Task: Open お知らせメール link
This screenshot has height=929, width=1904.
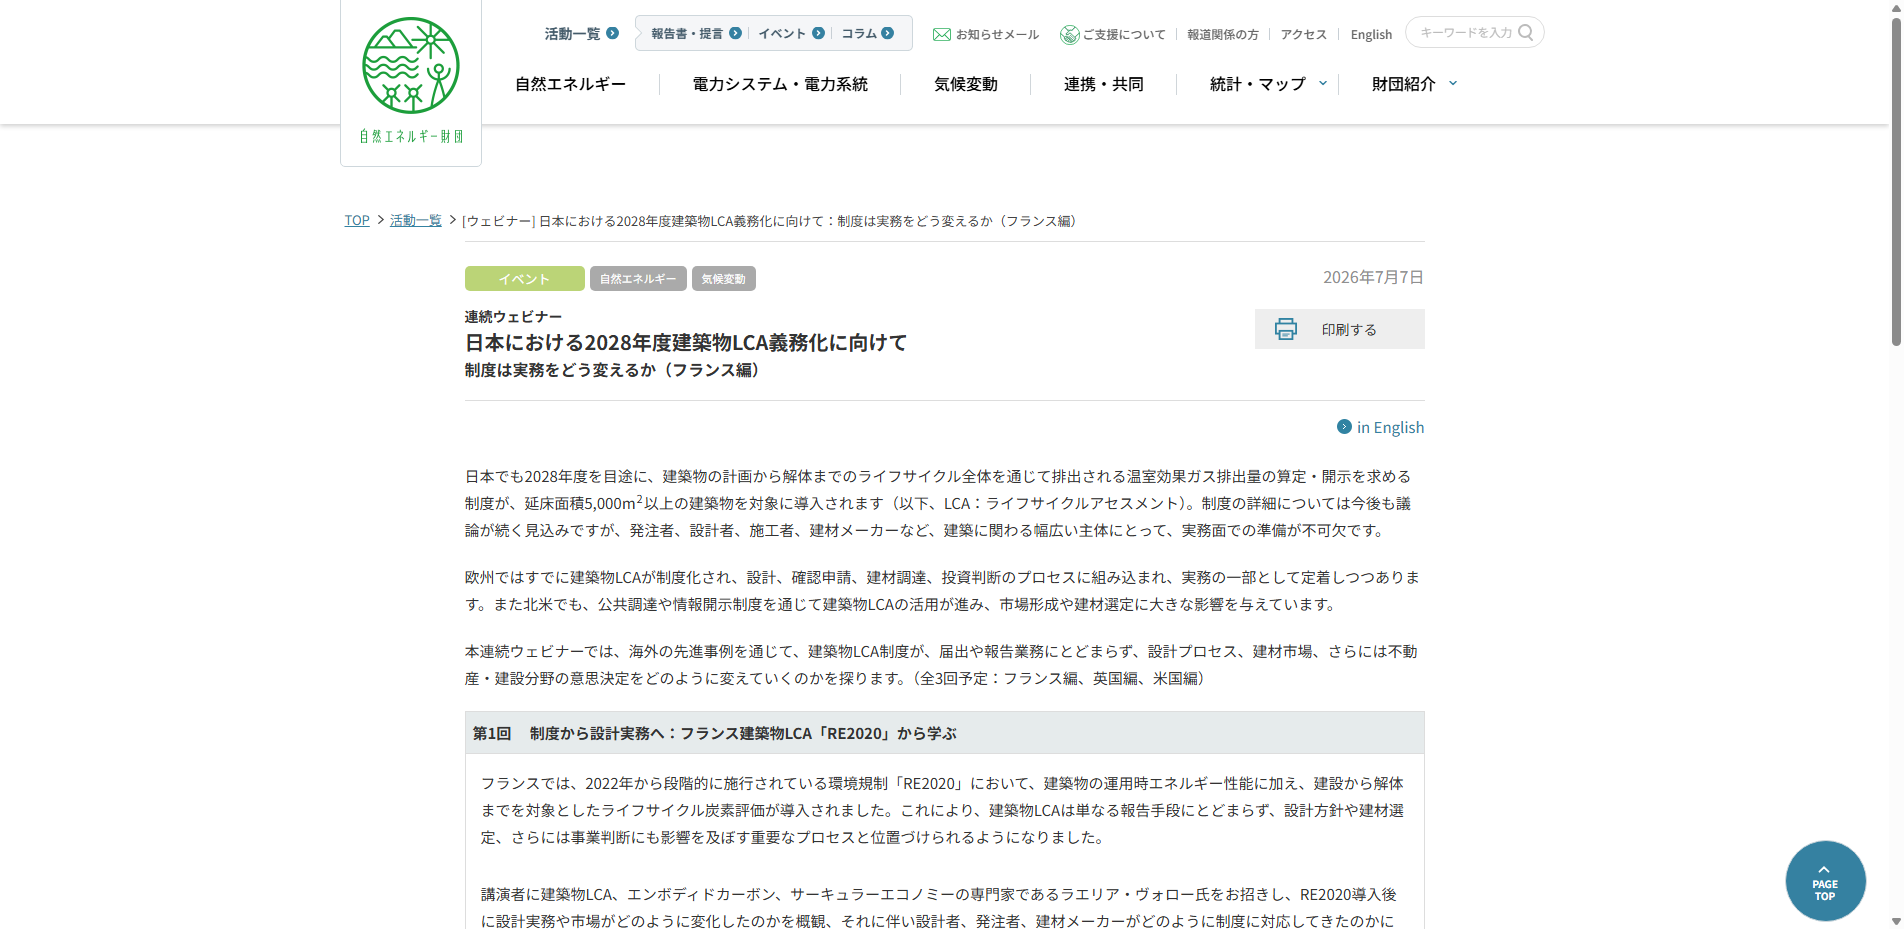Action: tap(997, 35)
